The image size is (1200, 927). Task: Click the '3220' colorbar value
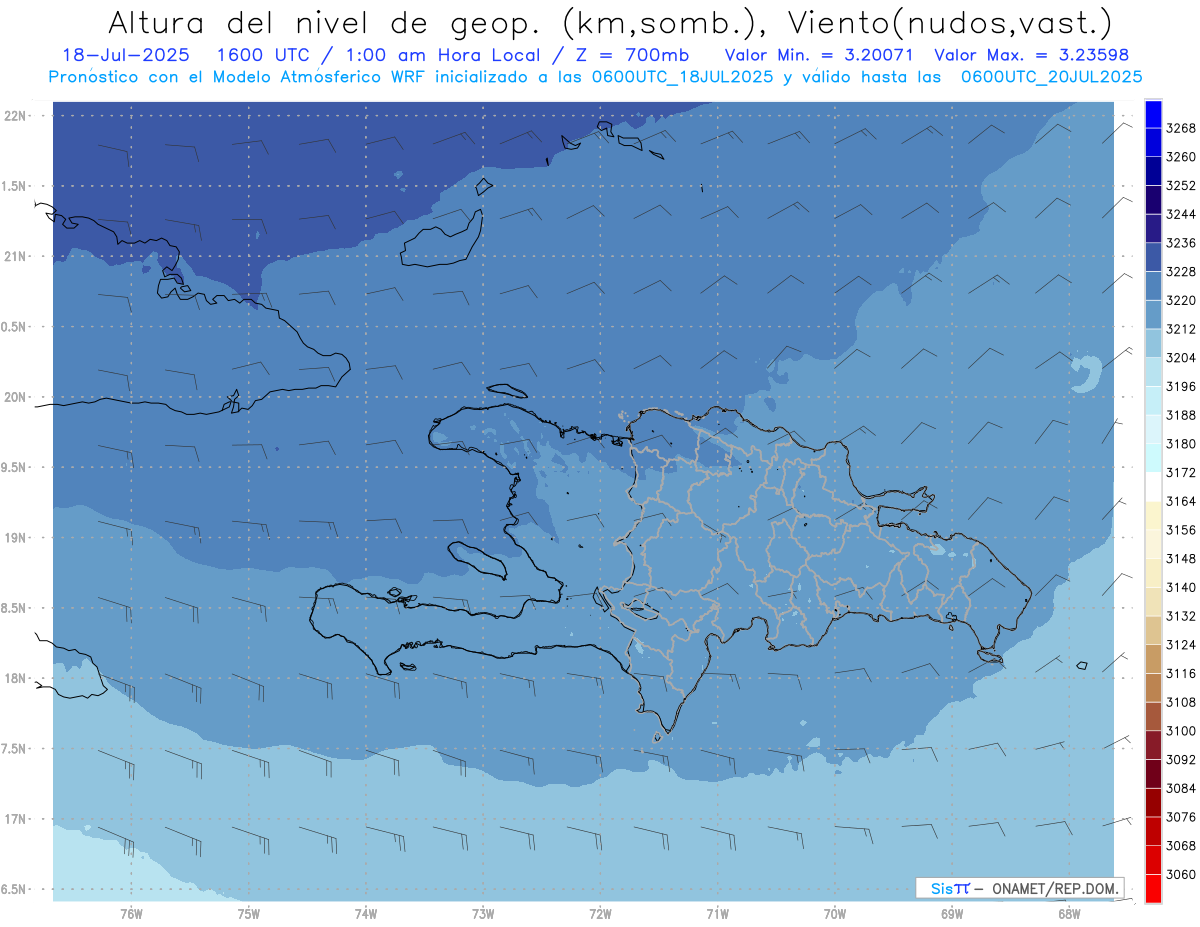tap(1181, 300)
